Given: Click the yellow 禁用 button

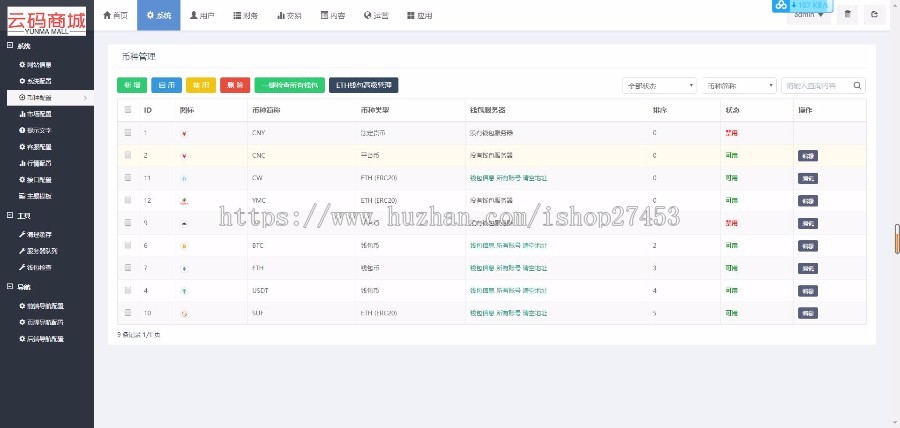Looking at the screenshot, I should point(201,85).
